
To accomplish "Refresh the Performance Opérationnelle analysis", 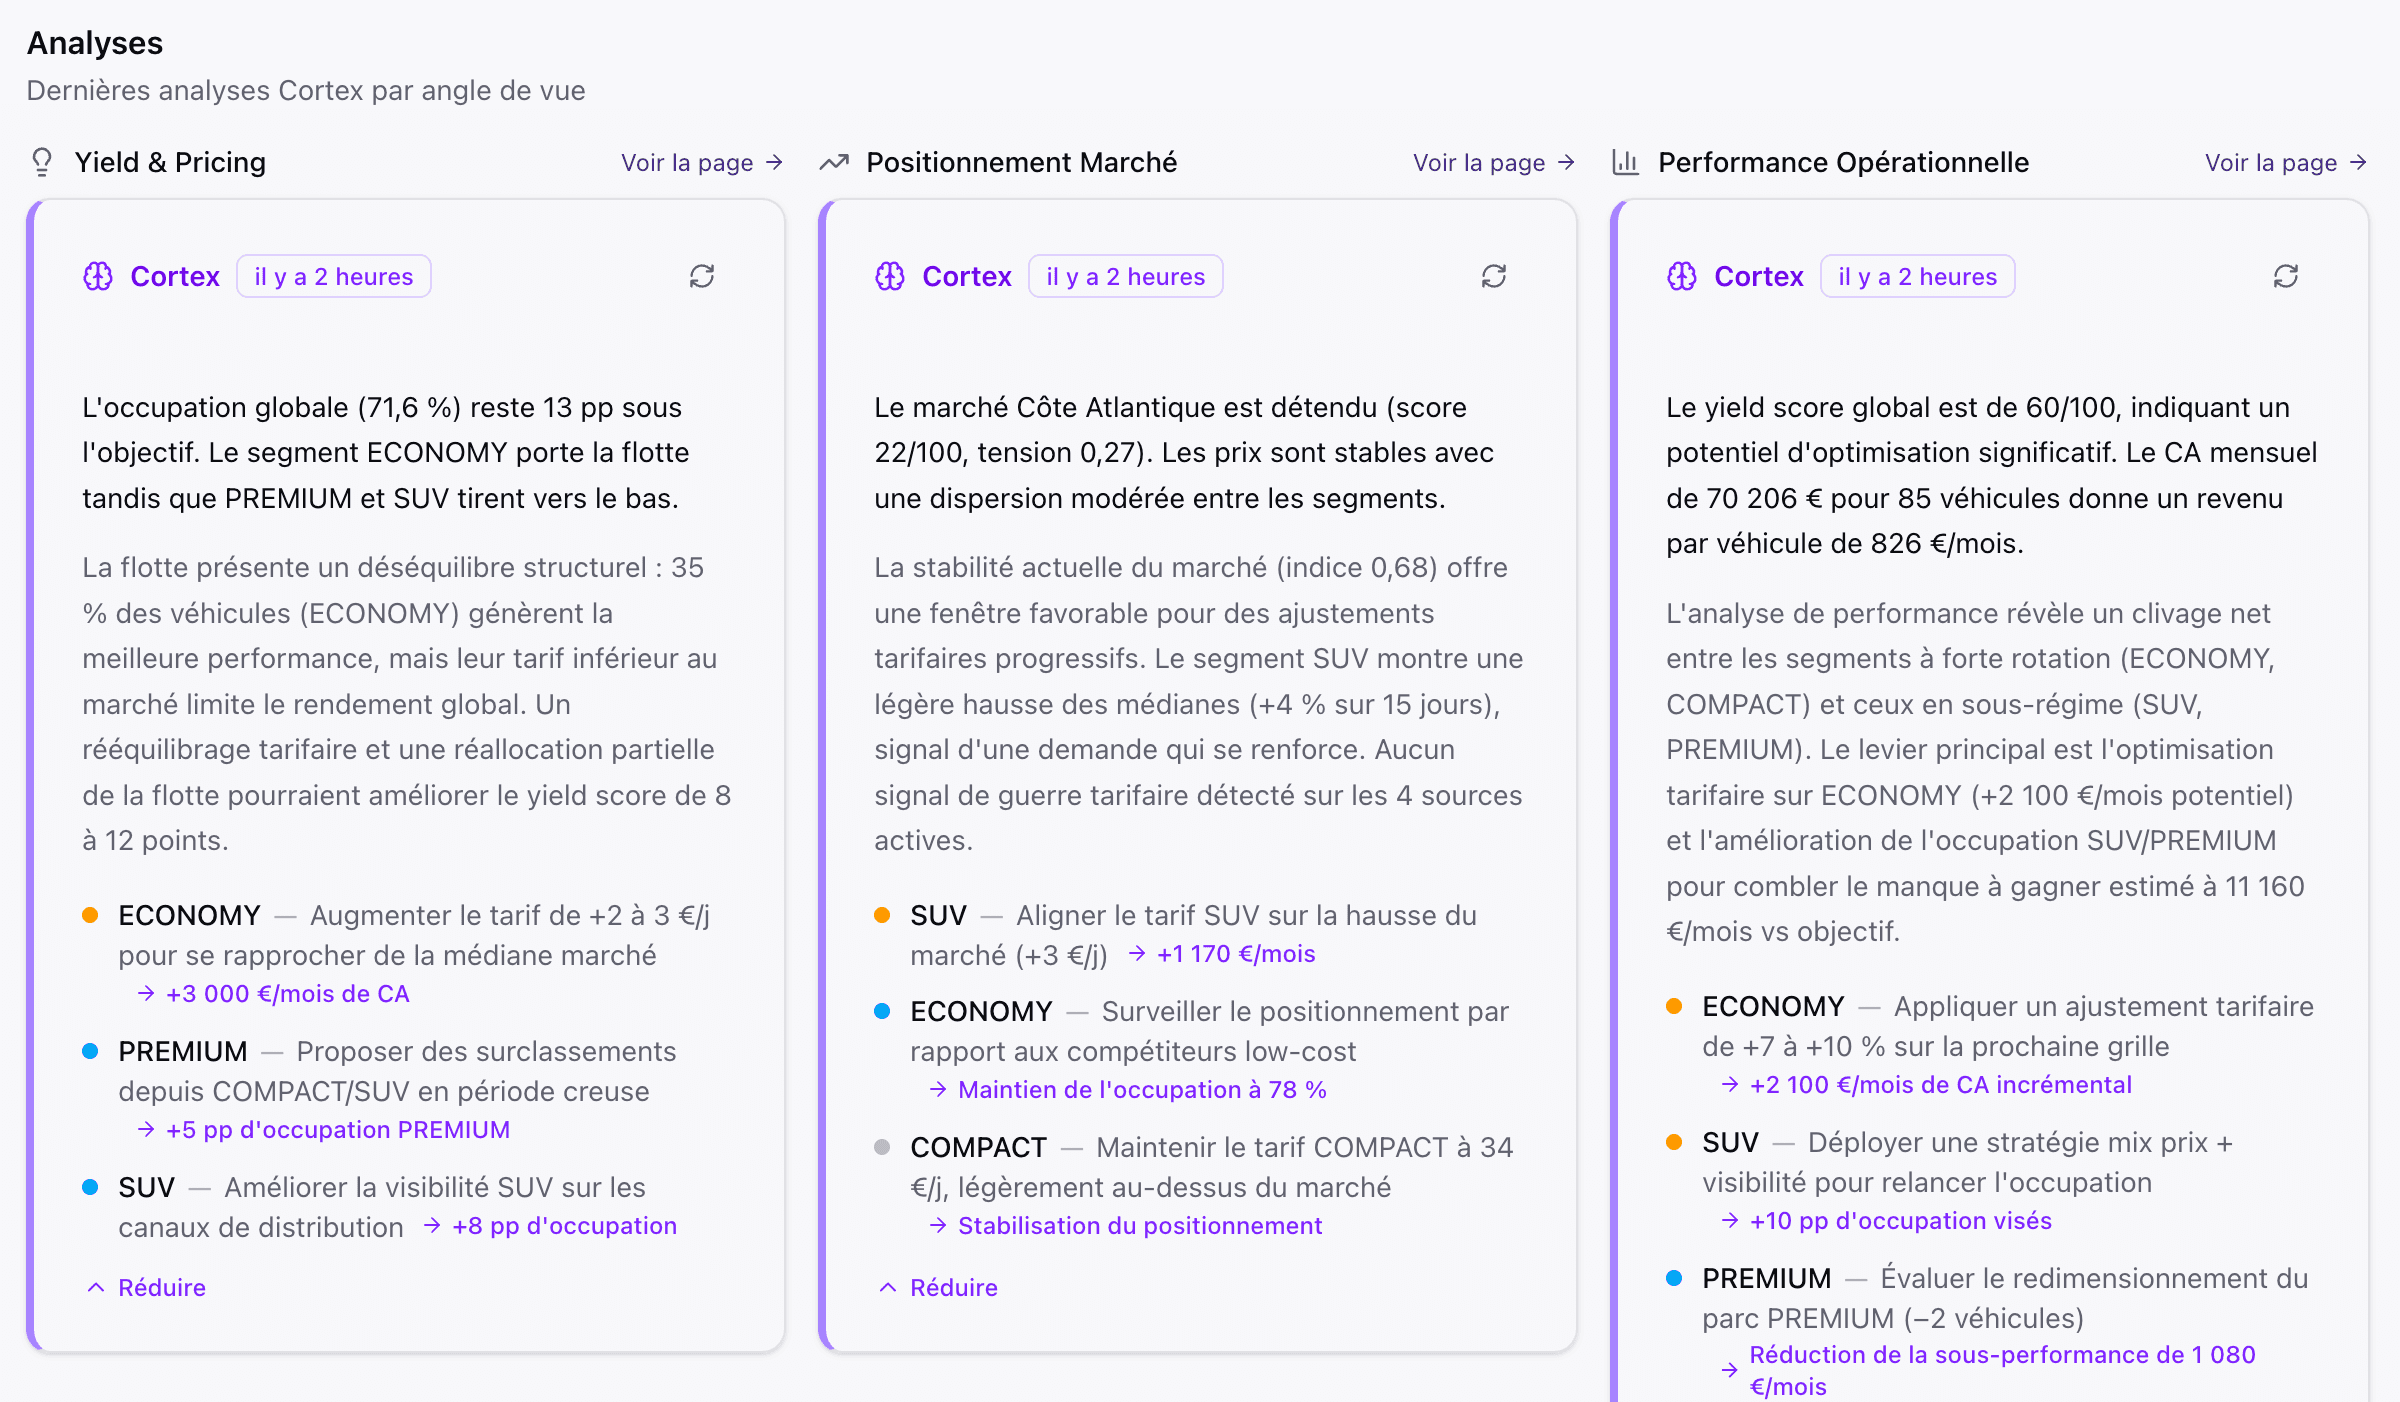I will pos(2286,276).
